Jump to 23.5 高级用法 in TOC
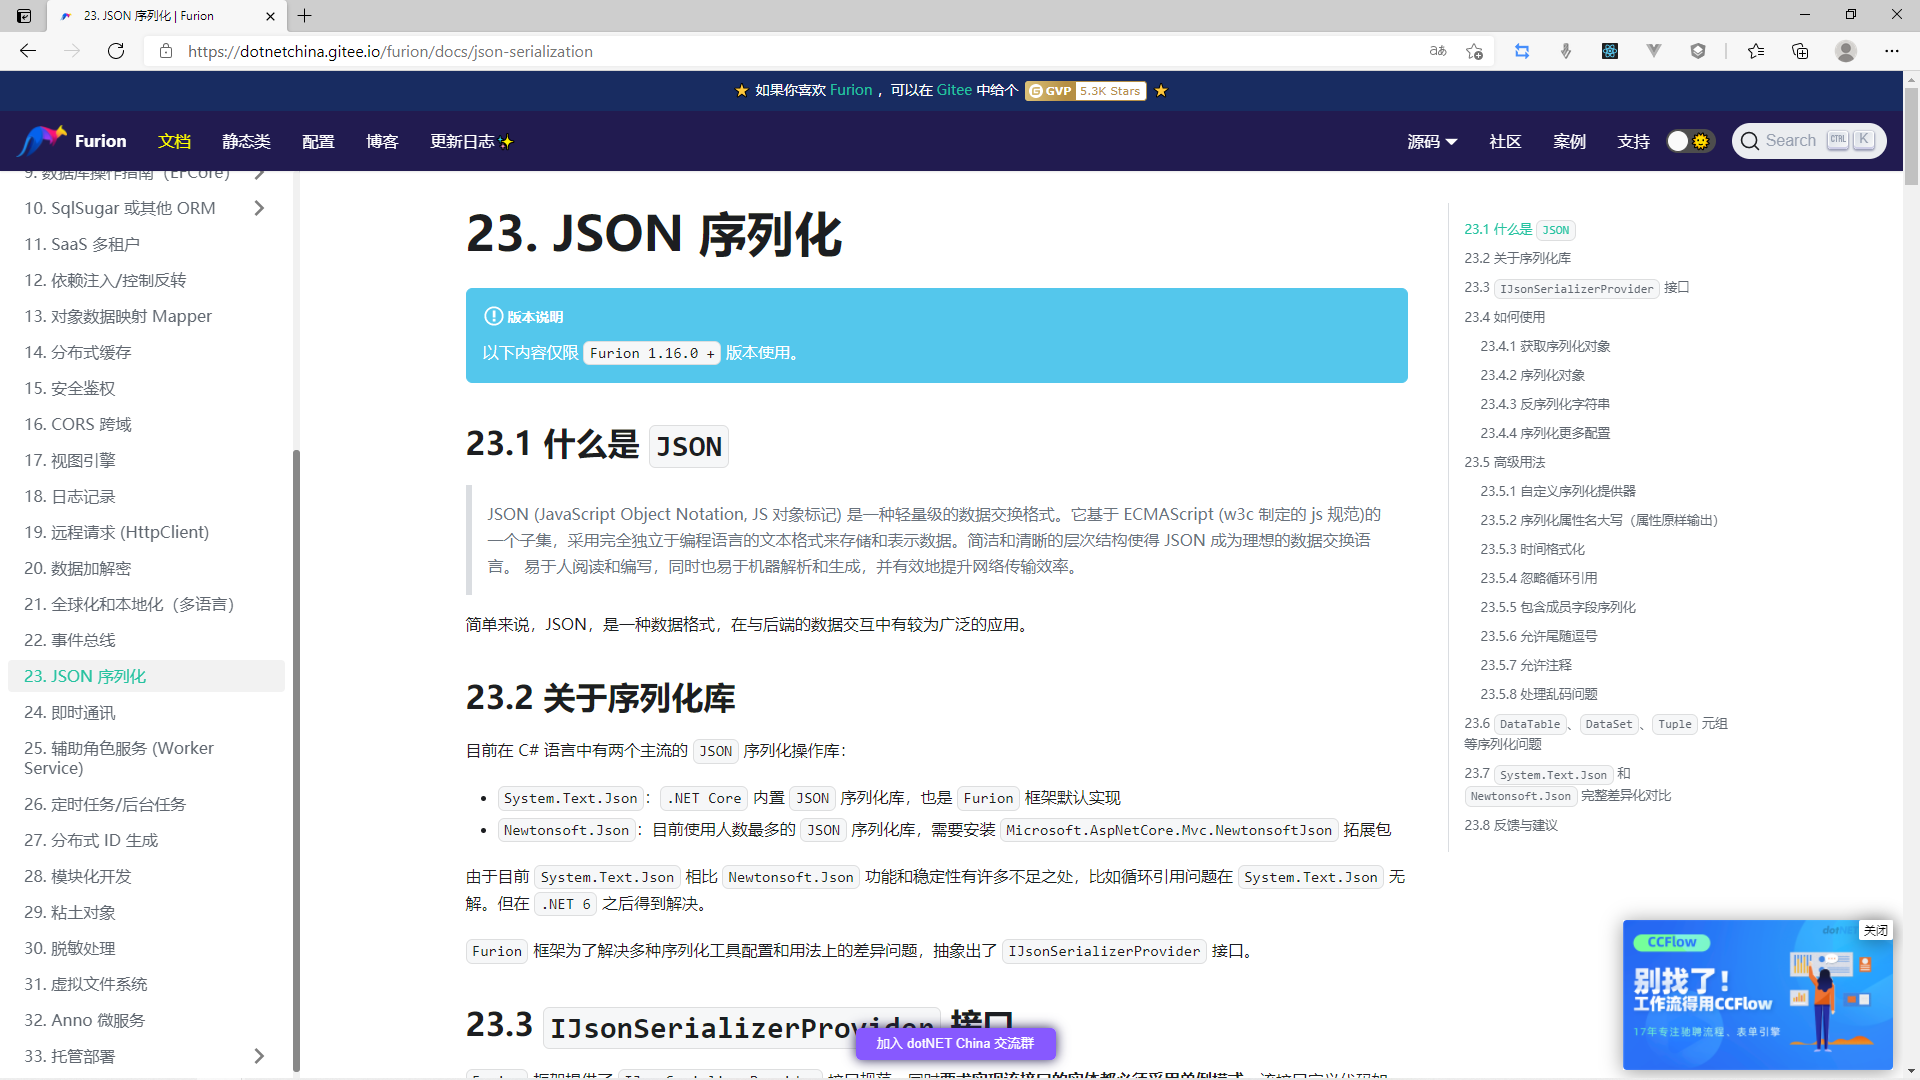 [1504, 462]
